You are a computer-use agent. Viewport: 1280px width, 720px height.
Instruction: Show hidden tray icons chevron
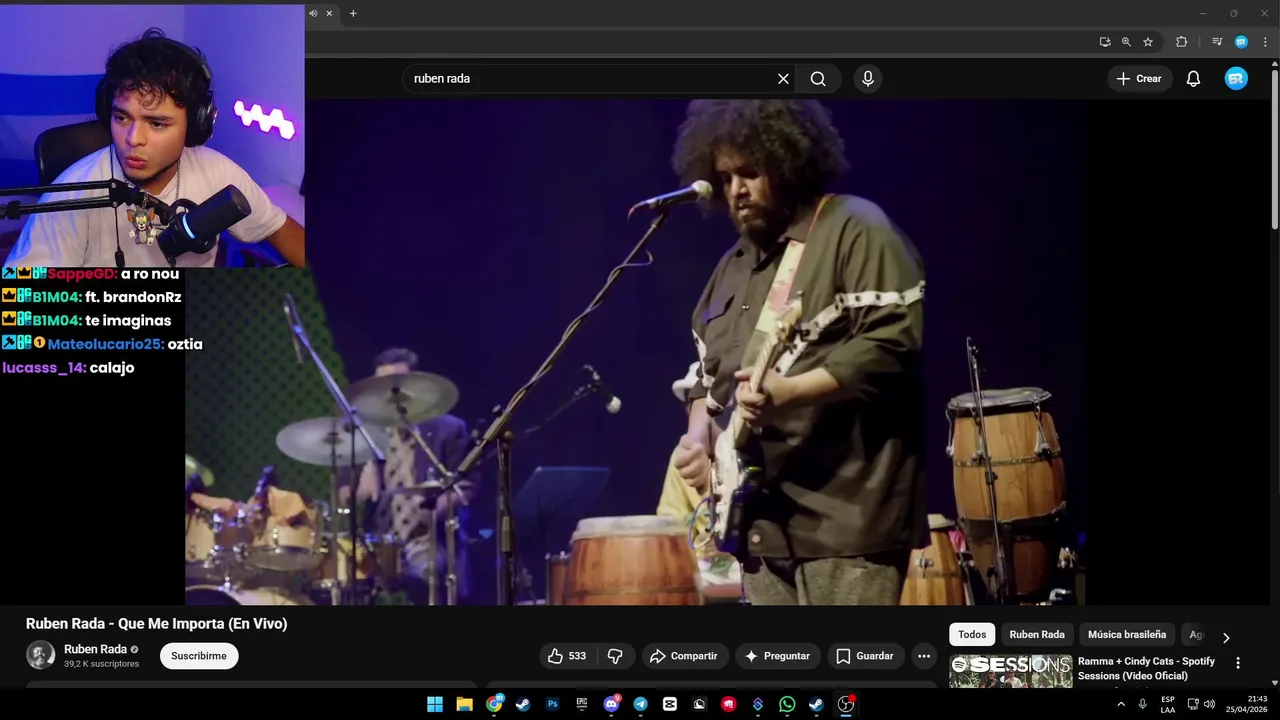tap(1121, 704)
